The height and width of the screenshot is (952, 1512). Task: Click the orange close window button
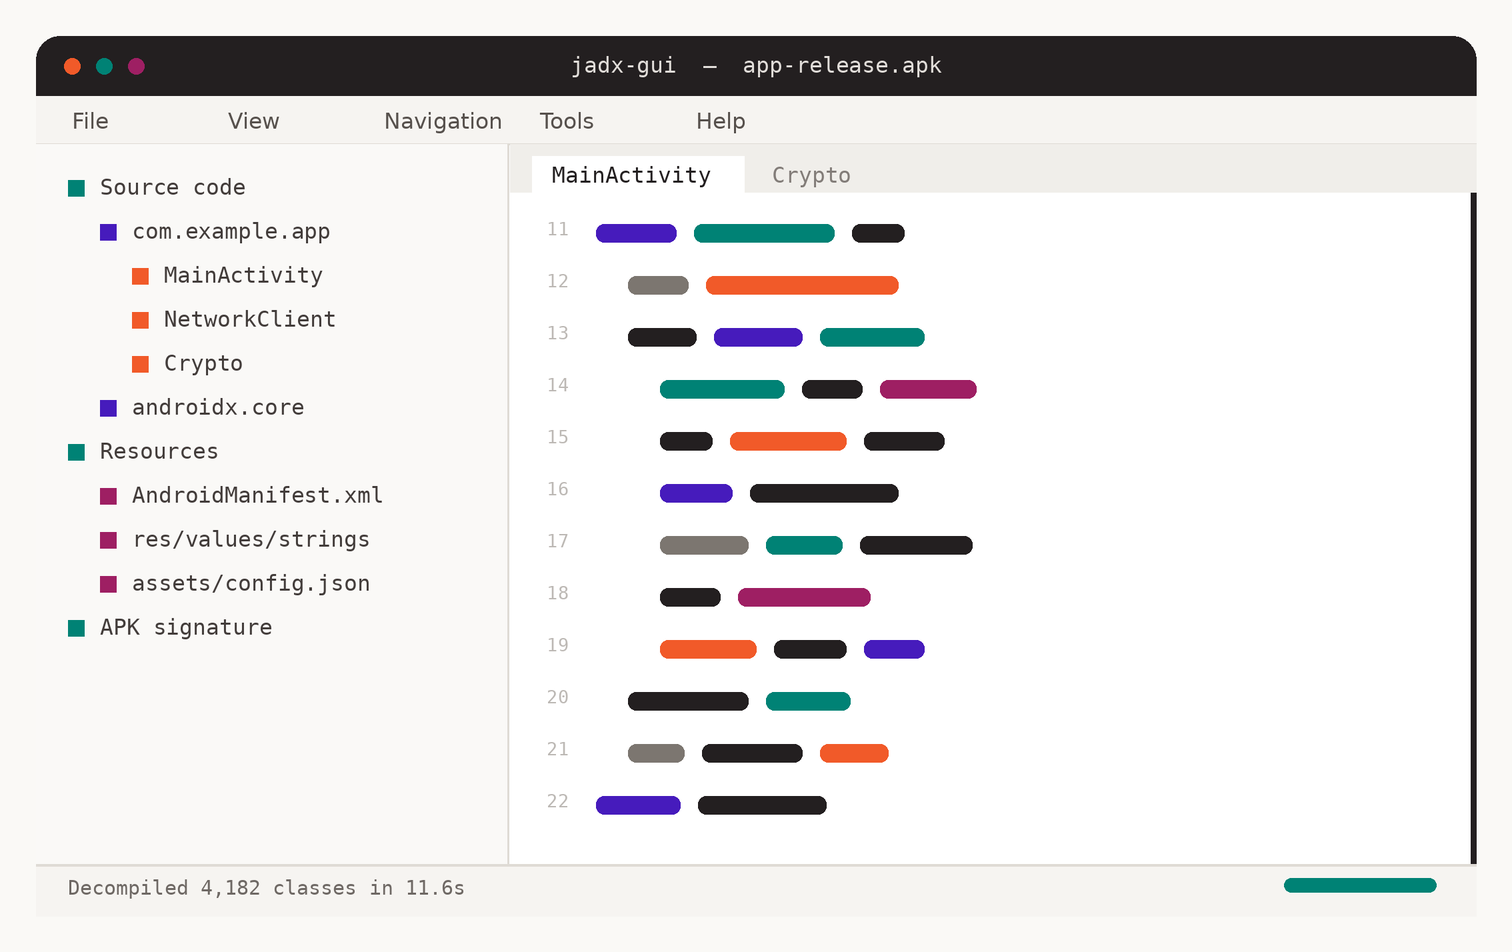coord(72,66)
